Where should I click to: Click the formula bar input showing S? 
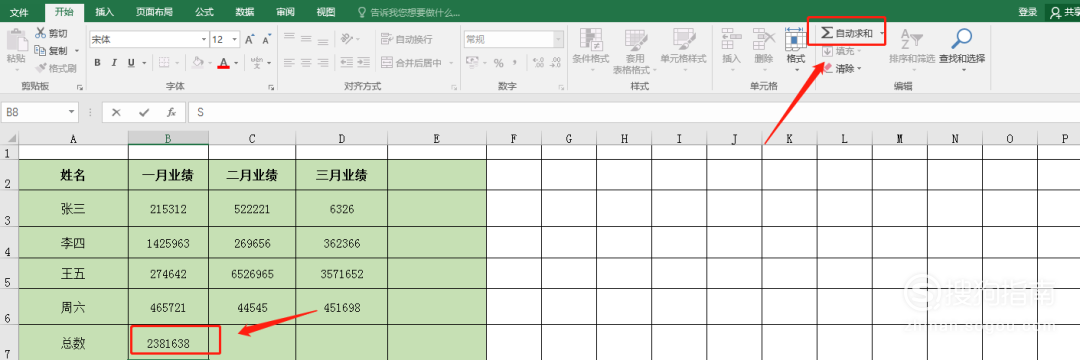pyautogui.click(x=634, y=112)
